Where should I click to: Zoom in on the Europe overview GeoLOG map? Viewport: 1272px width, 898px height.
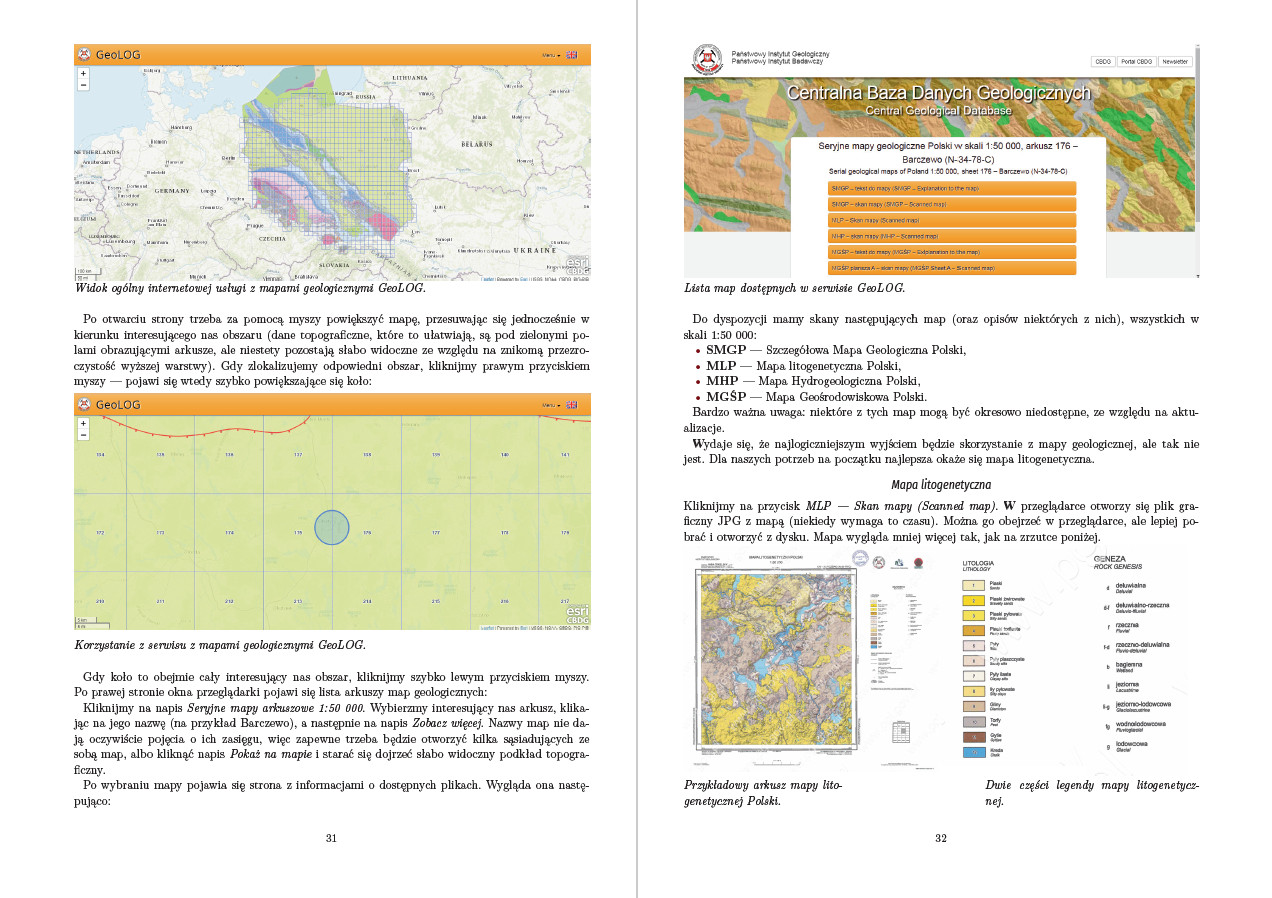(x=83, y=74)
